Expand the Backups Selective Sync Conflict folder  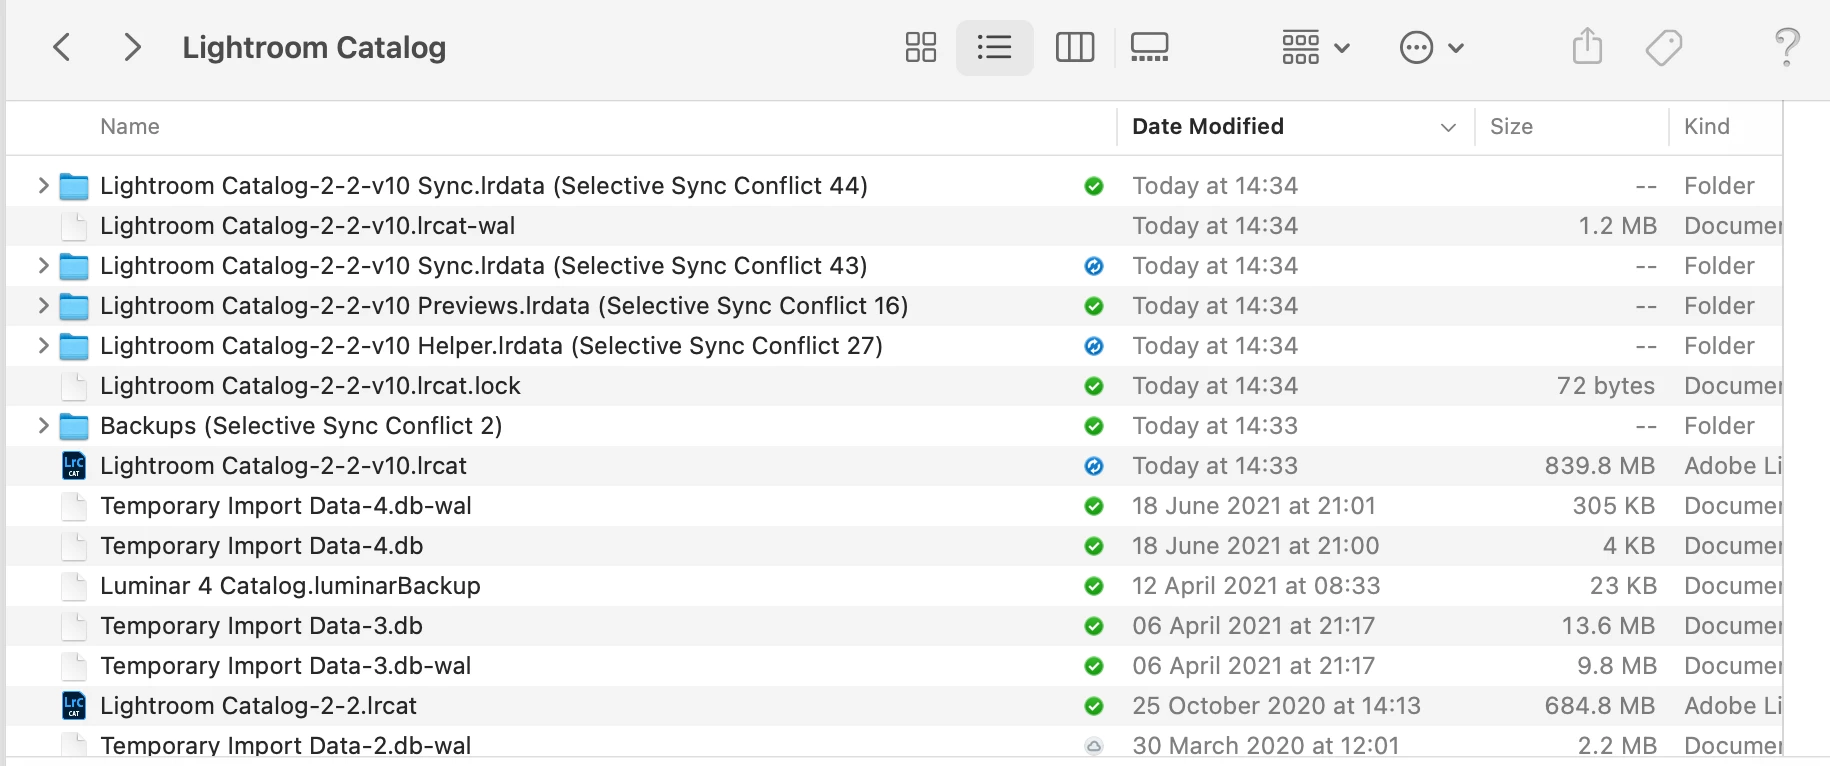[x=43, y=426]
